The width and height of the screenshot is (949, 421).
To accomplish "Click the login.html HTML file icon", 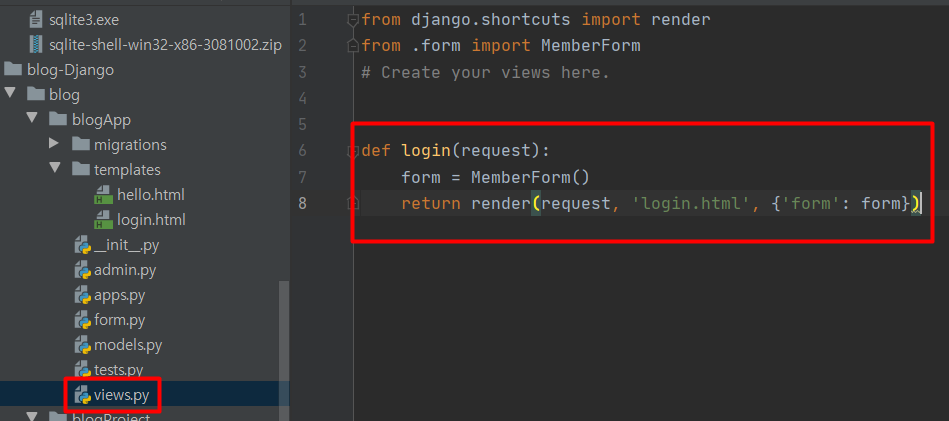I will coord(104,220).
